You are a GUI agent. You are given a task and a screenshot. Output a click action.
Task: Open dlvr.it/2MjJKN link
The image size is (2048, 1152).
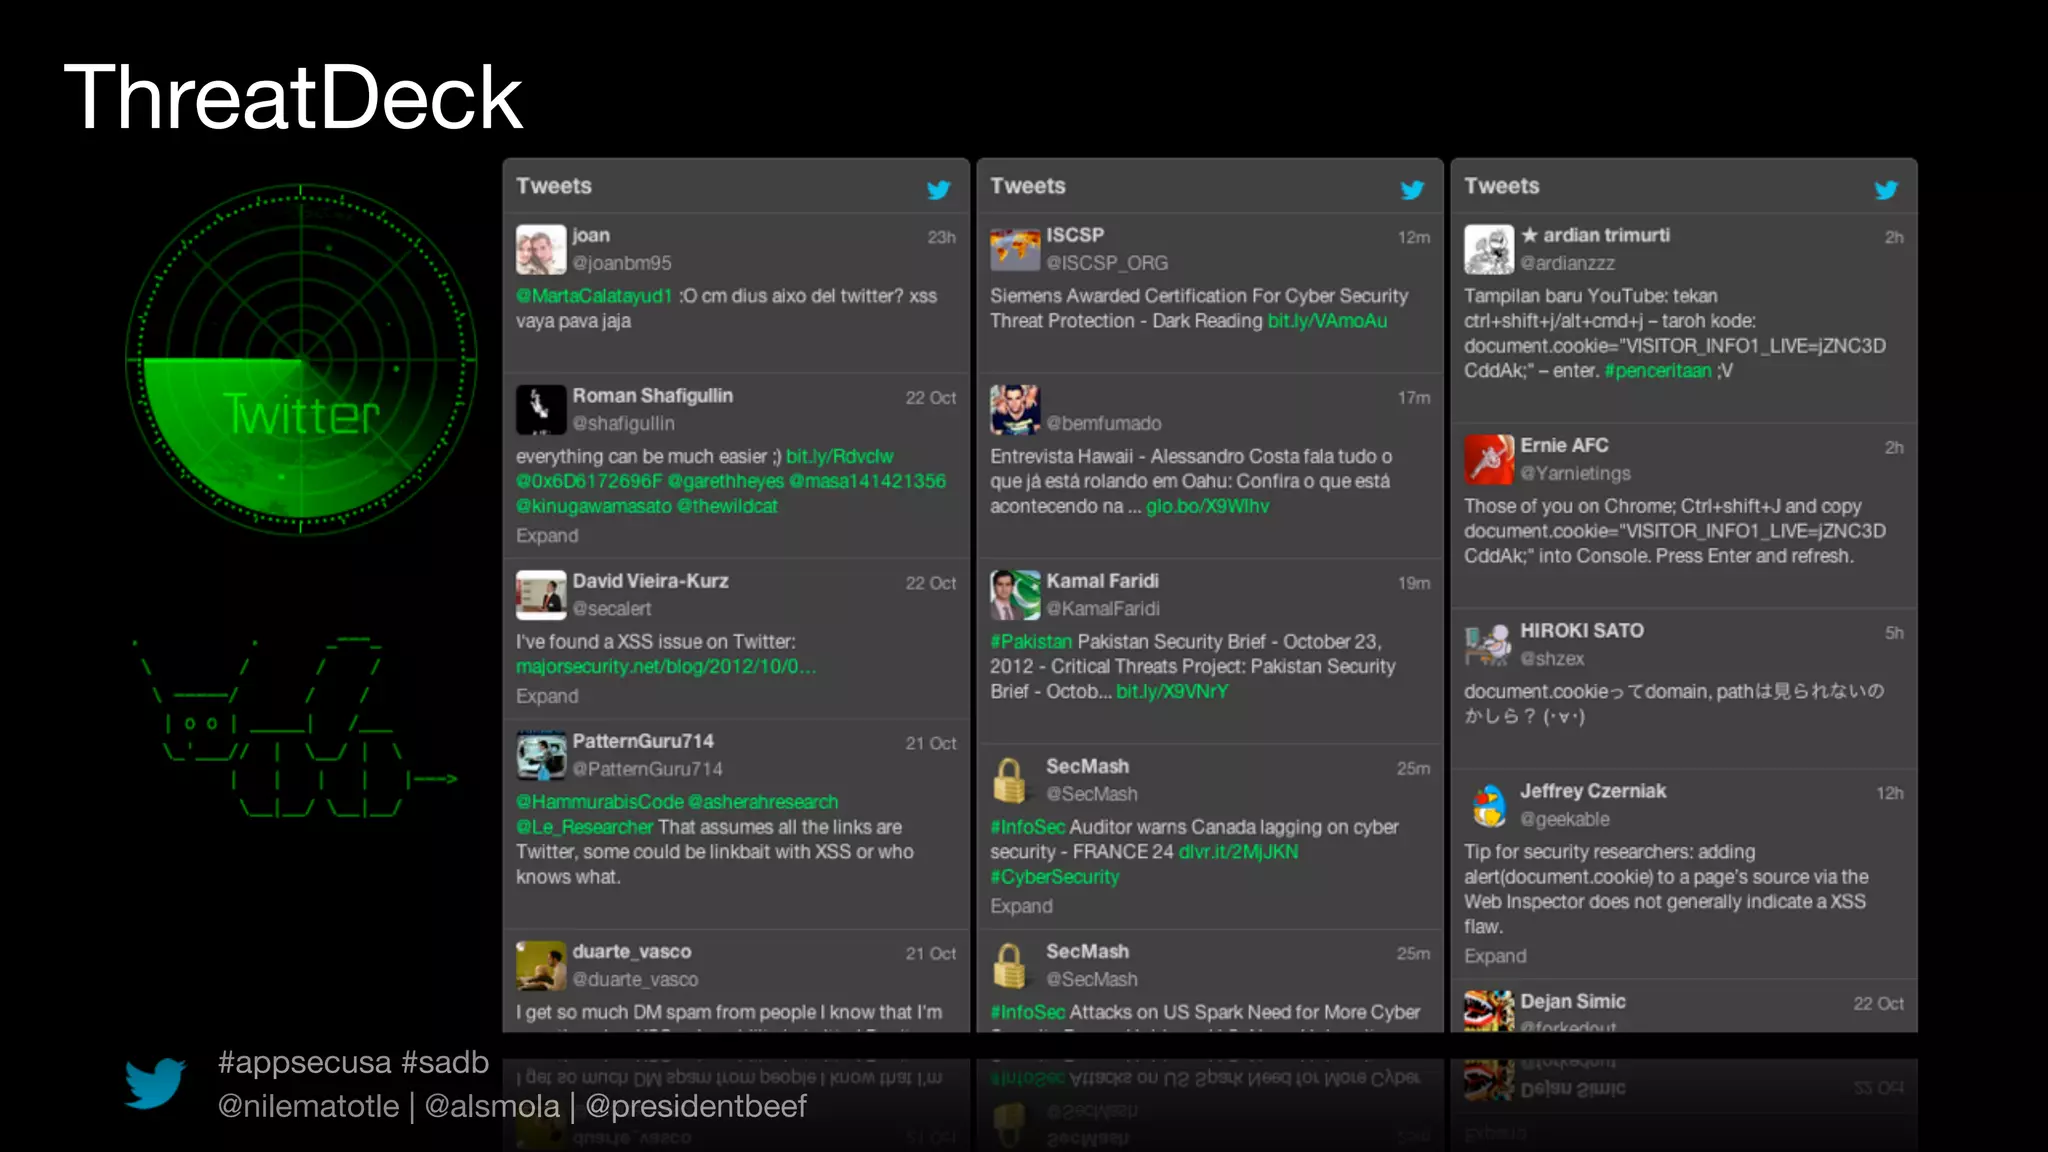click(x=1238, y=851)
